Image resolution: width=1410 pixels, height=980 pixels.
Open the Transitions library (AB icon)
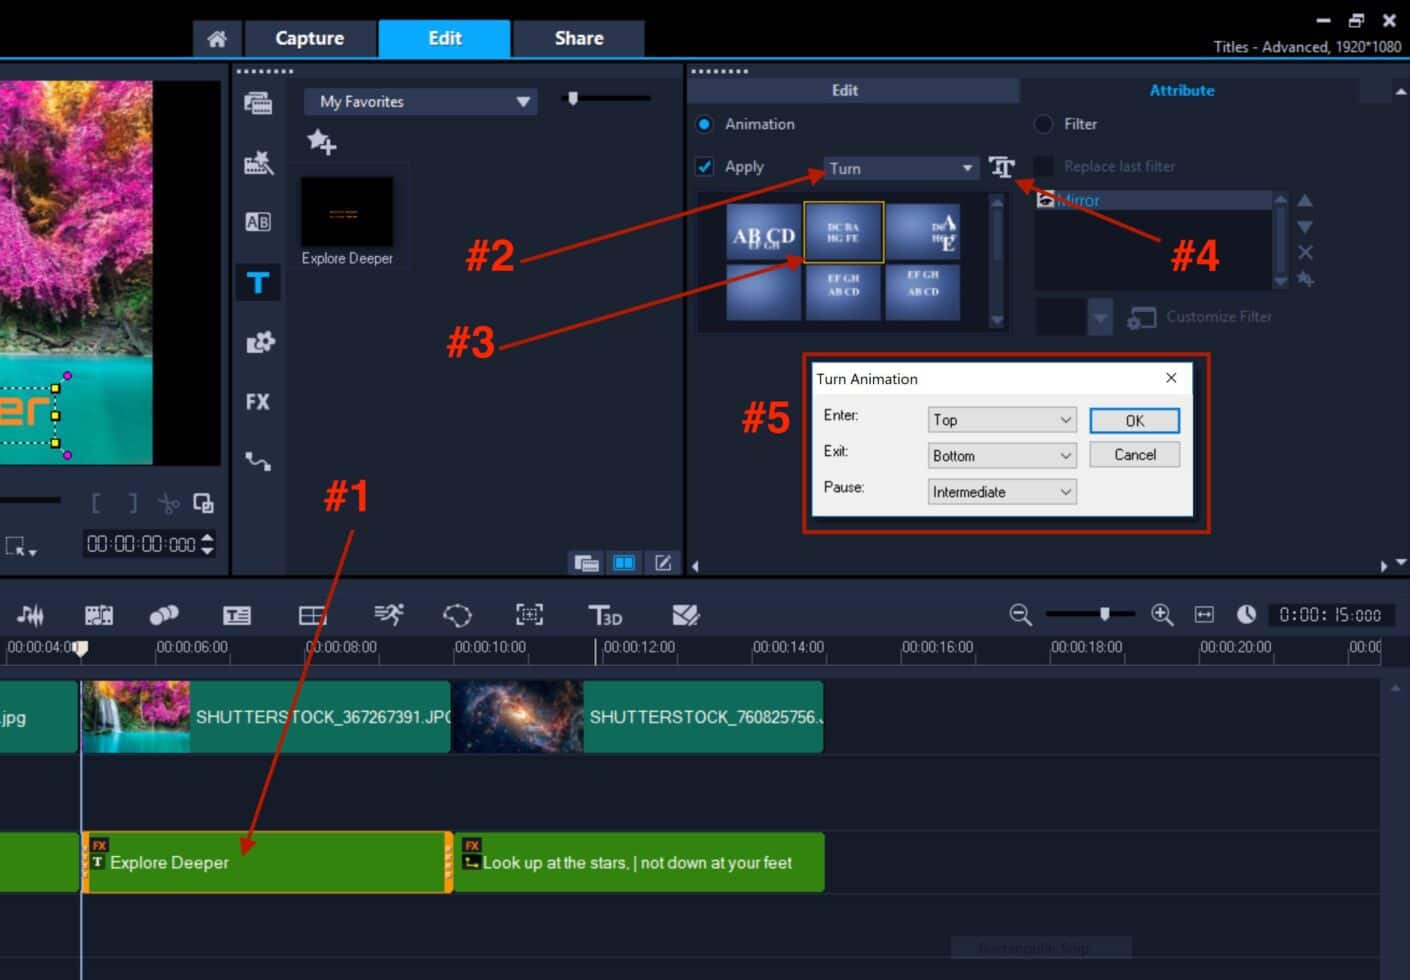[x=258, y=222]
